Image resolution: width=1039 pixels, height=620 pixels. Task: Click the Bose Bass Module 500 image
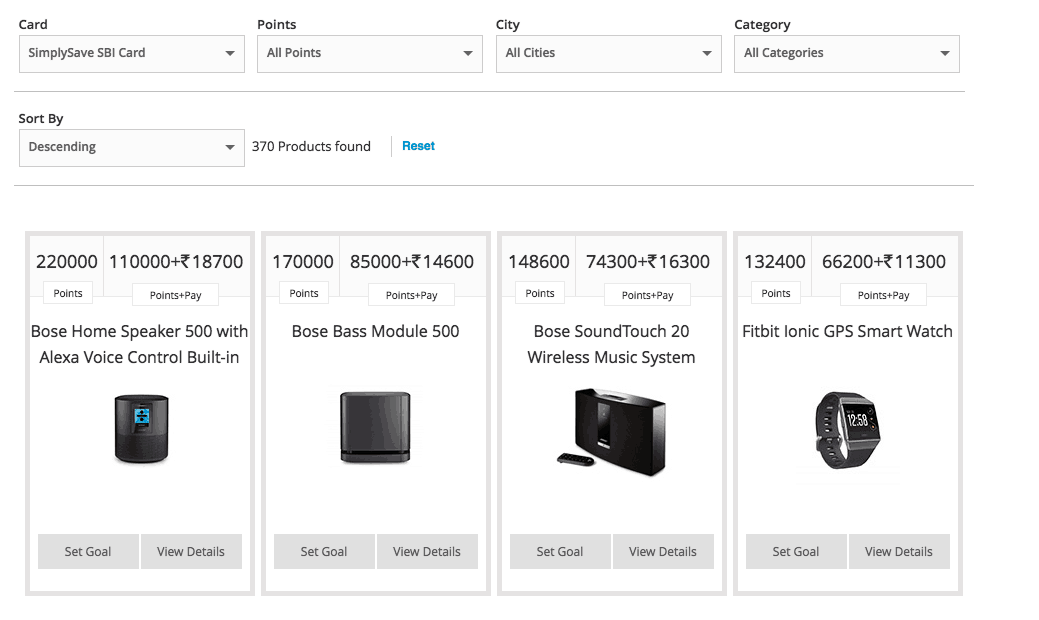(x=375, y=428)
